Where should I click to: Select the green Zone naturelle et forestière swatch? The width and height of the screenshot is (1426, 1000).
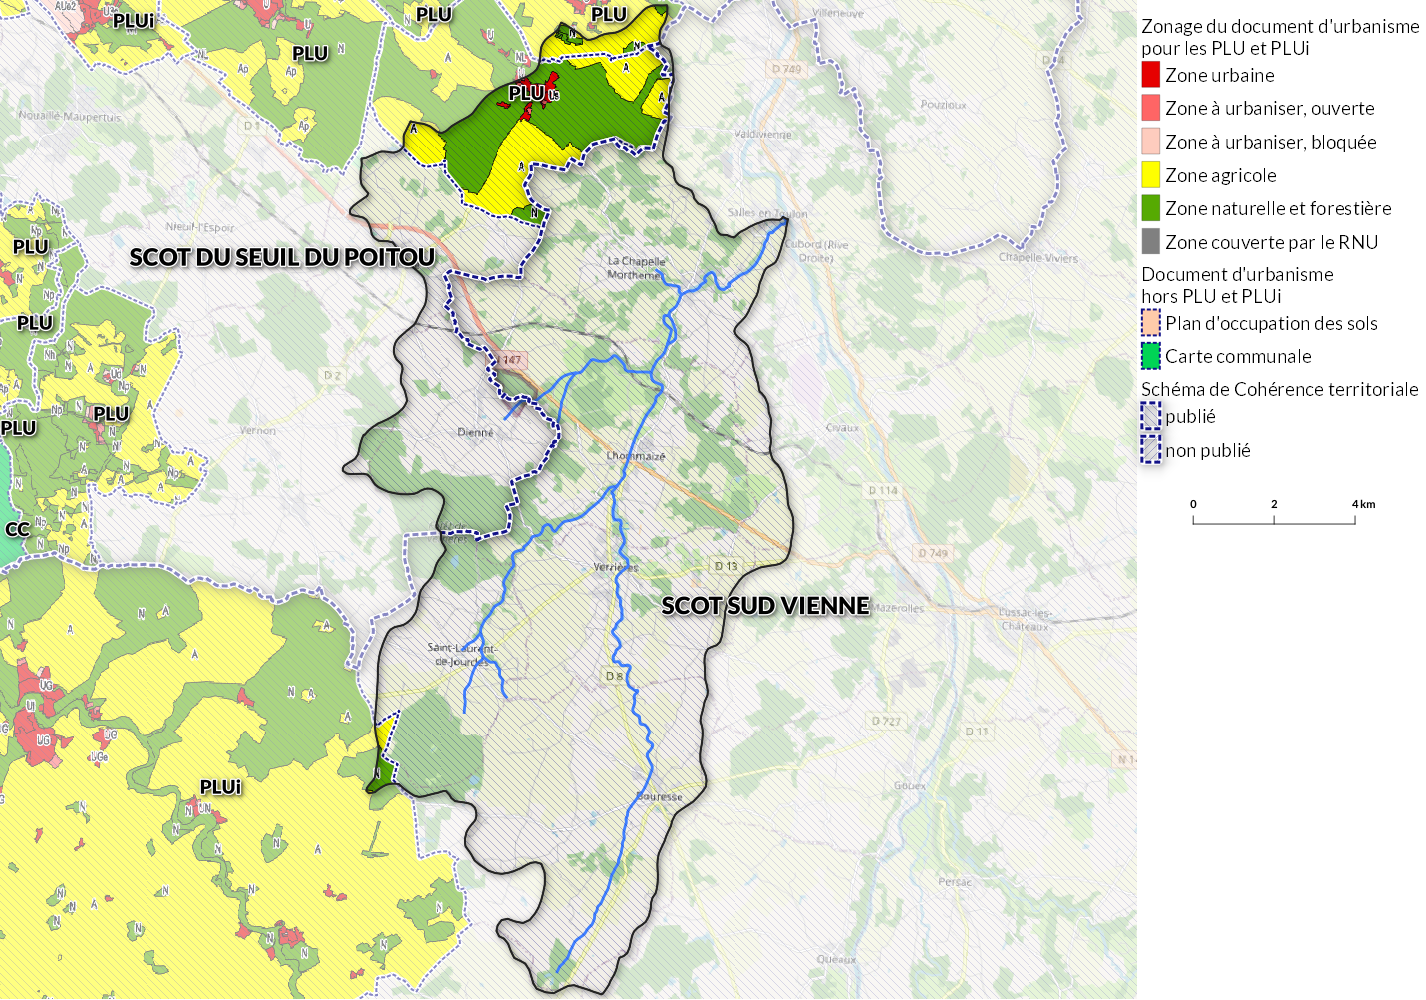[x=1150, y=208]
